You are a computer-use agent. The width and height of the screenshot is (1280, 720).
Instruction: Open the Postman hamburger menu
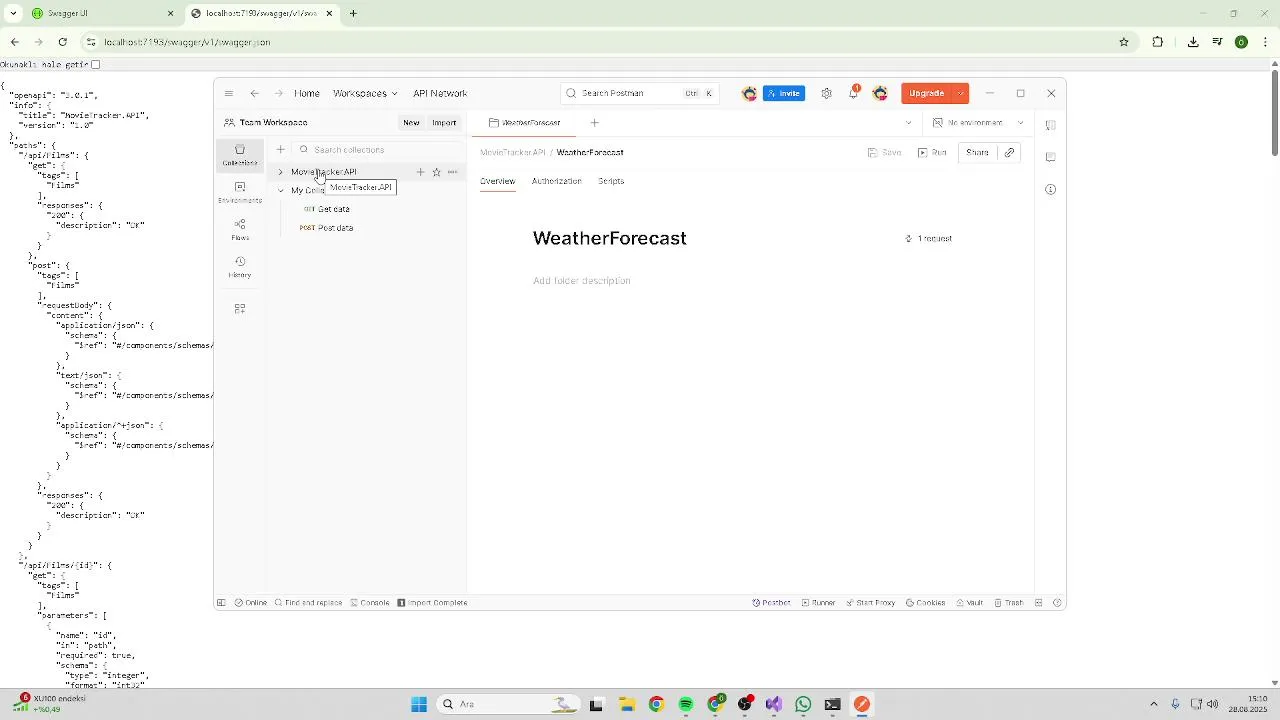tap(229, 93)
